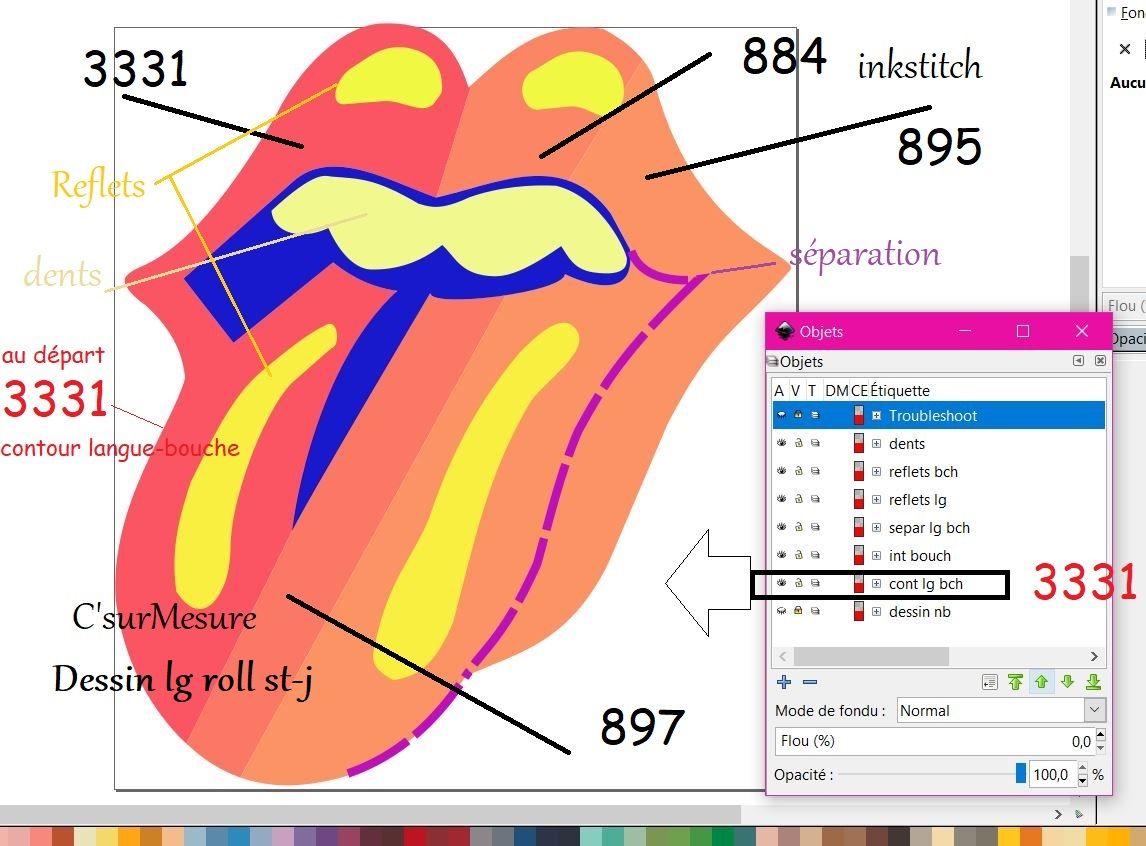
Task: Select the int bouch layer label
Action: click(x=919, y=555)
